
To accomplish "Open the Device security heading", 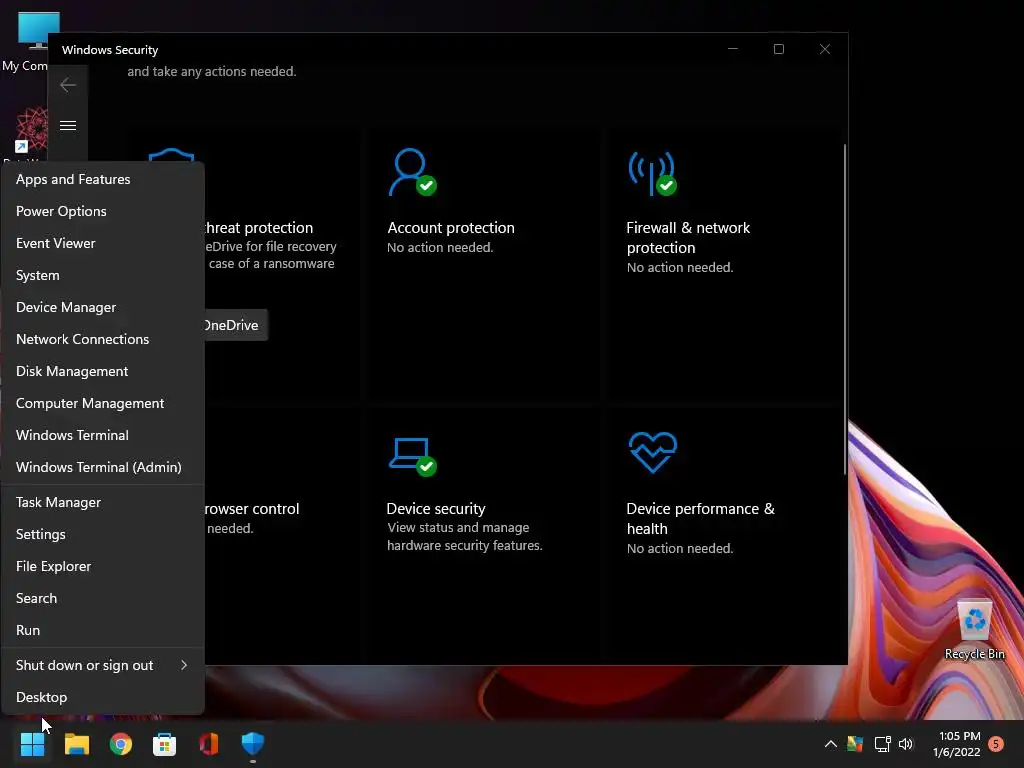I will 436,508.
